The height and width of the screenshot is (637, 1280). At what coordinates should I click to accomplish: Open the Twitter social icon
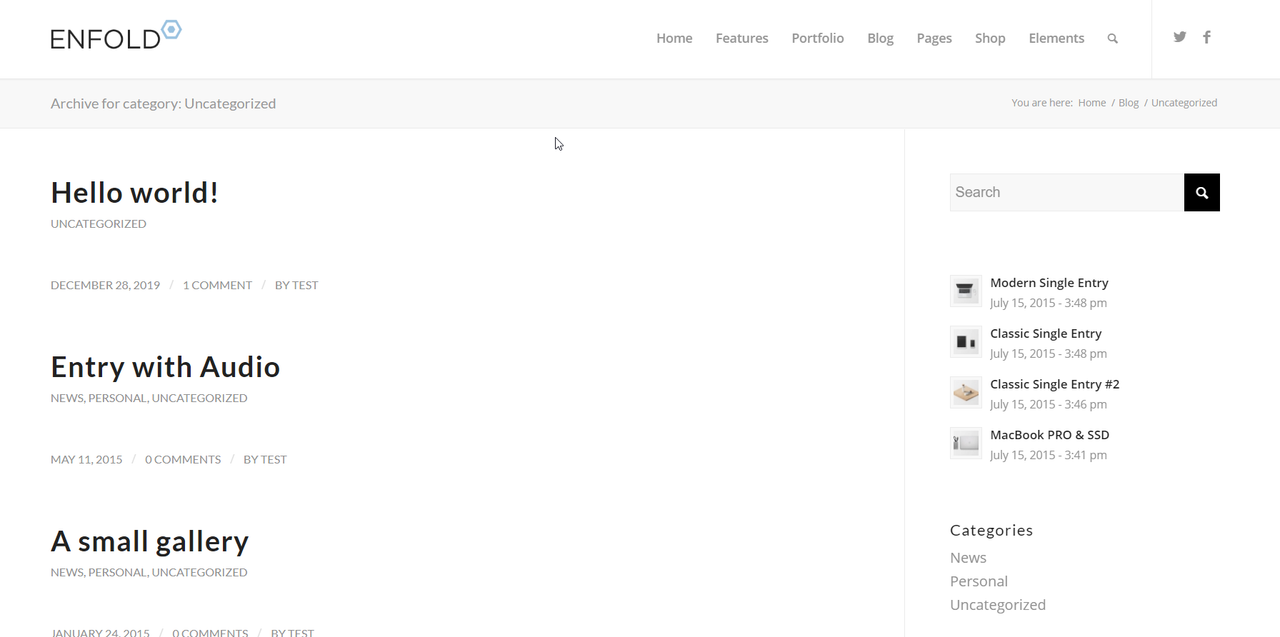(1180, 37)
